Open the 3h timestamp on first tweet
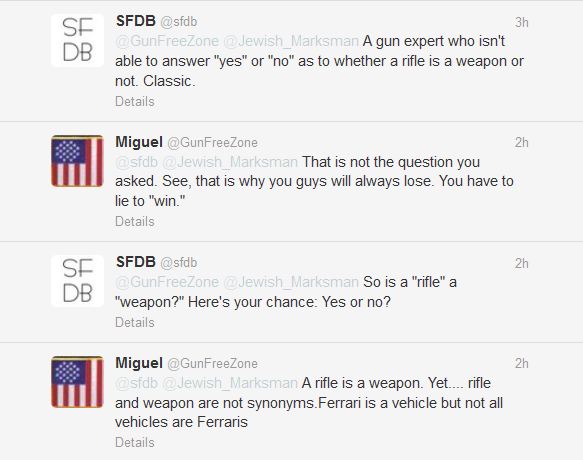The width and height of the screenshot is (583, 460). pyautogui.click(x=522, y=23)
